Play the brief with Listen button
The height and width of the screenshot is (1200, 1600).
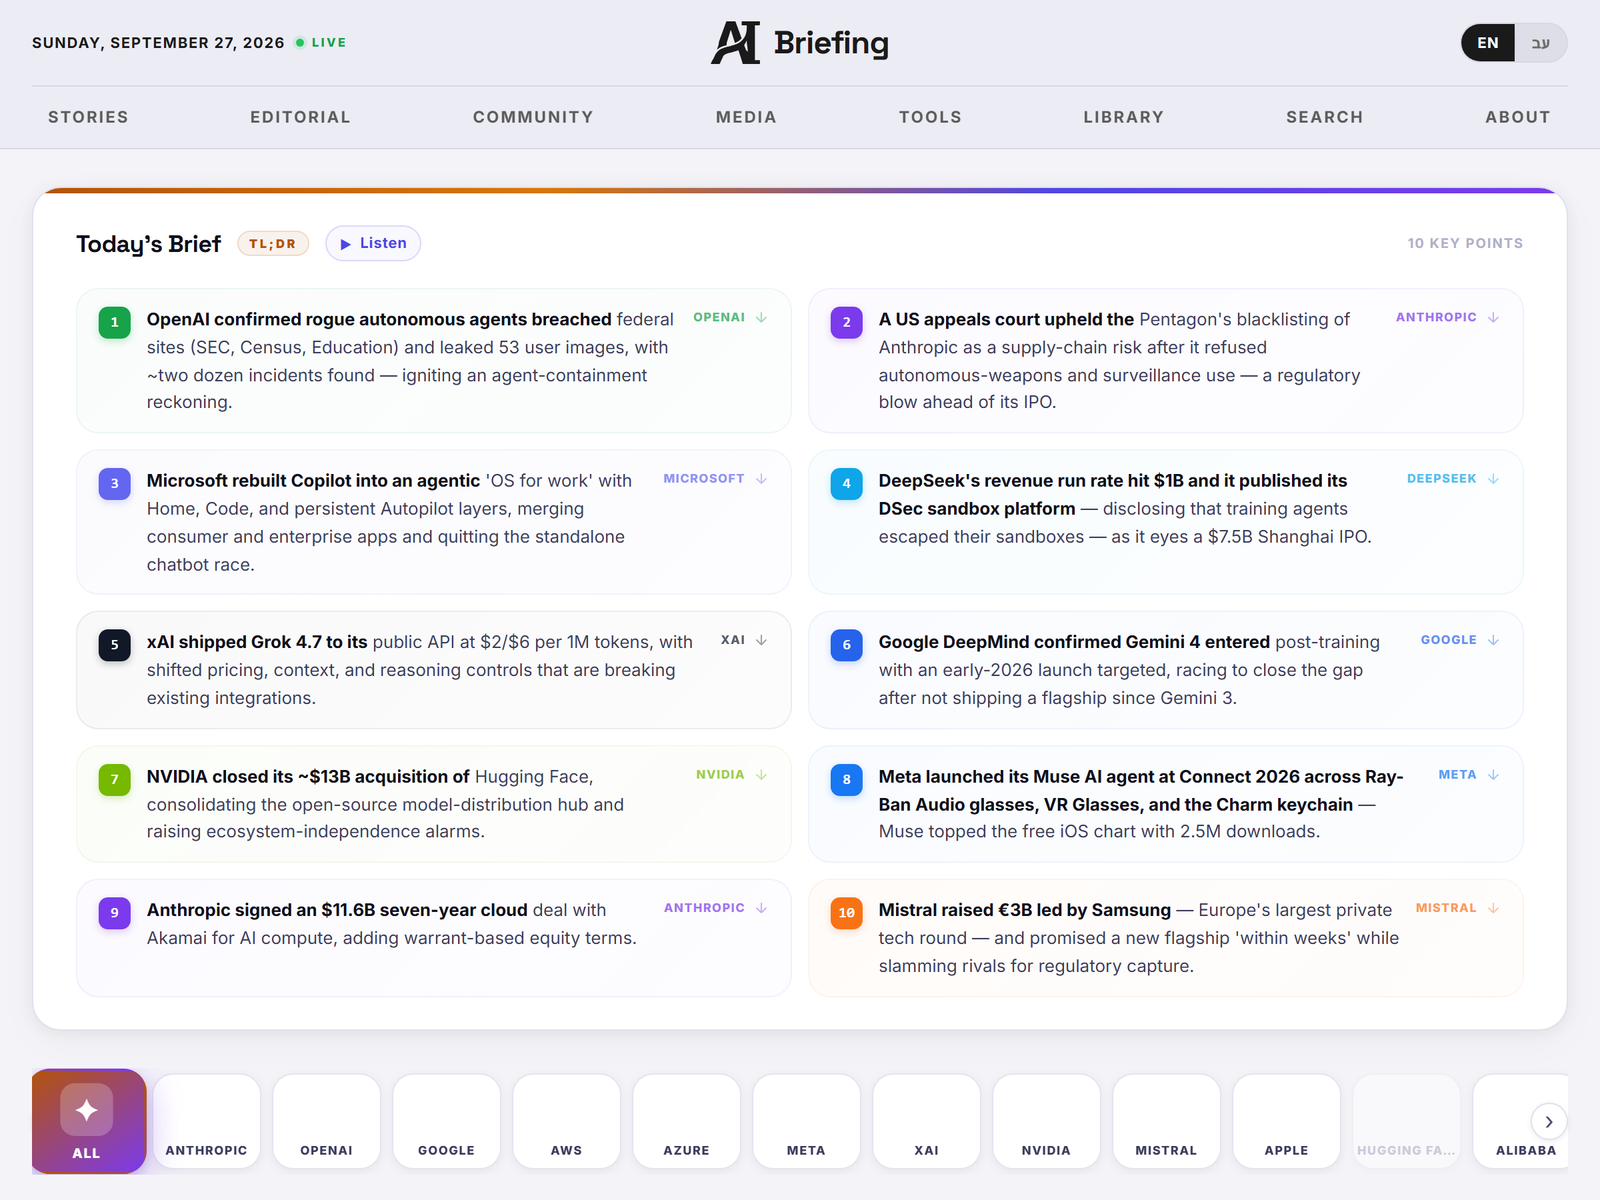[x=373, y=243]
